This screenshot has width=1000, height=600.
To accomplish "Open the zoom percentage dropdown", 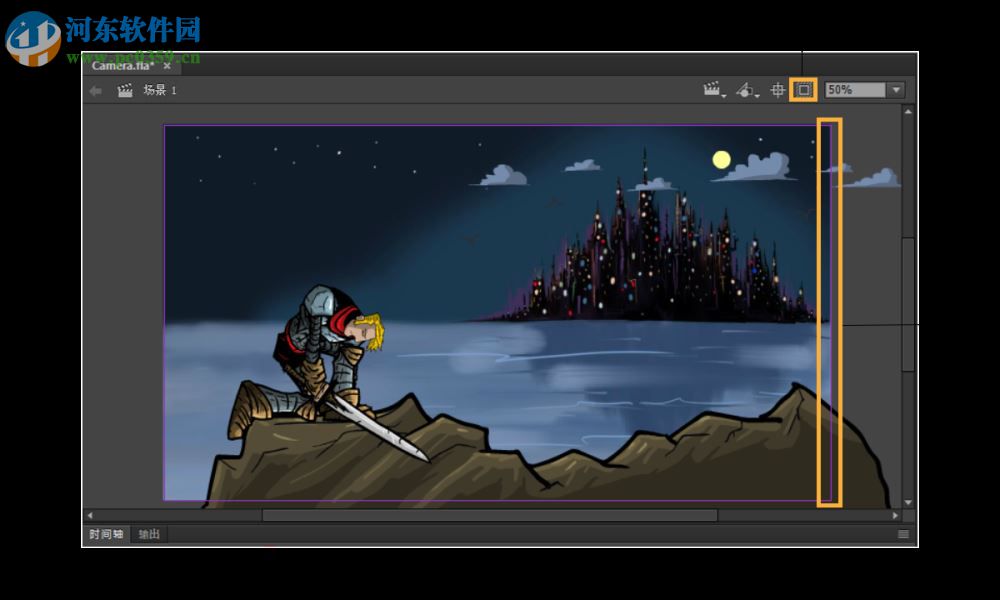I will [x=893, y=89].
